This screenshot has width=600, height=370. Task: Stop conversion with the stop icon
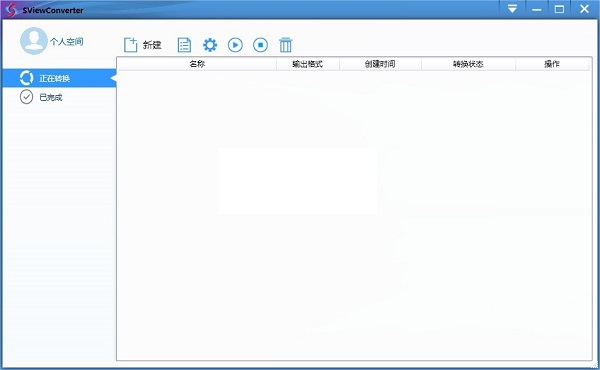coord(261,45)
